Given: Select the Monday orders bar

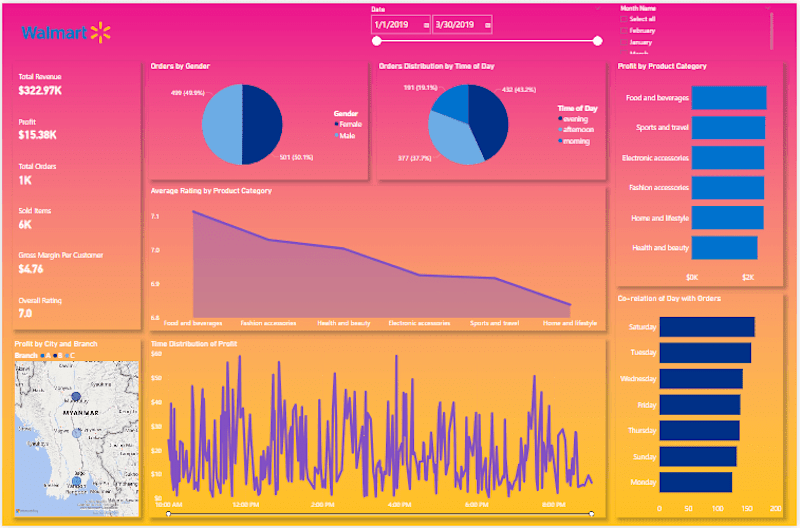Looking at the screenshot, I should tap(696, 482).
